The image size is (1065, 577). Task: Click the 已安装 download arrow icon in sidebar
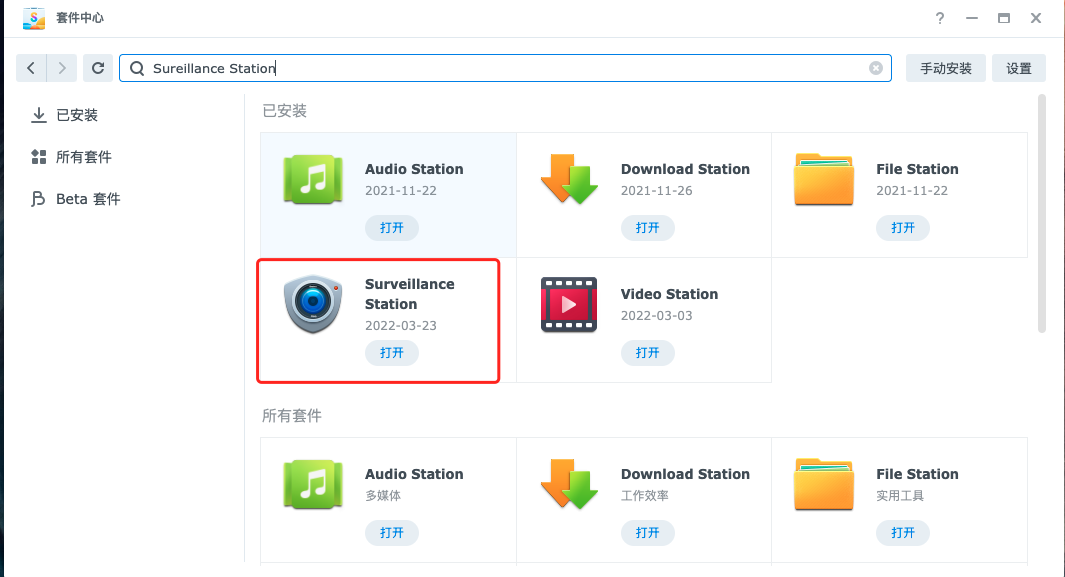[39, 115]
